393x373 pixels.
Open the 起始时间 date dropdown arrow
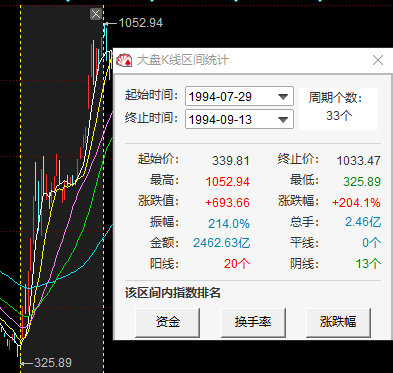tap(283, 97)
